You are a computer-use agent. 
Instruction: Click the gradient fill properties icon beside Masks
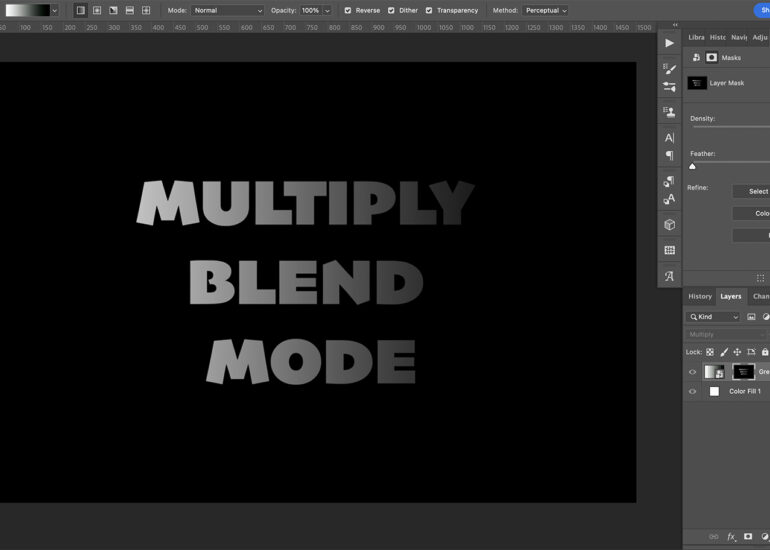tap(696, 58)
